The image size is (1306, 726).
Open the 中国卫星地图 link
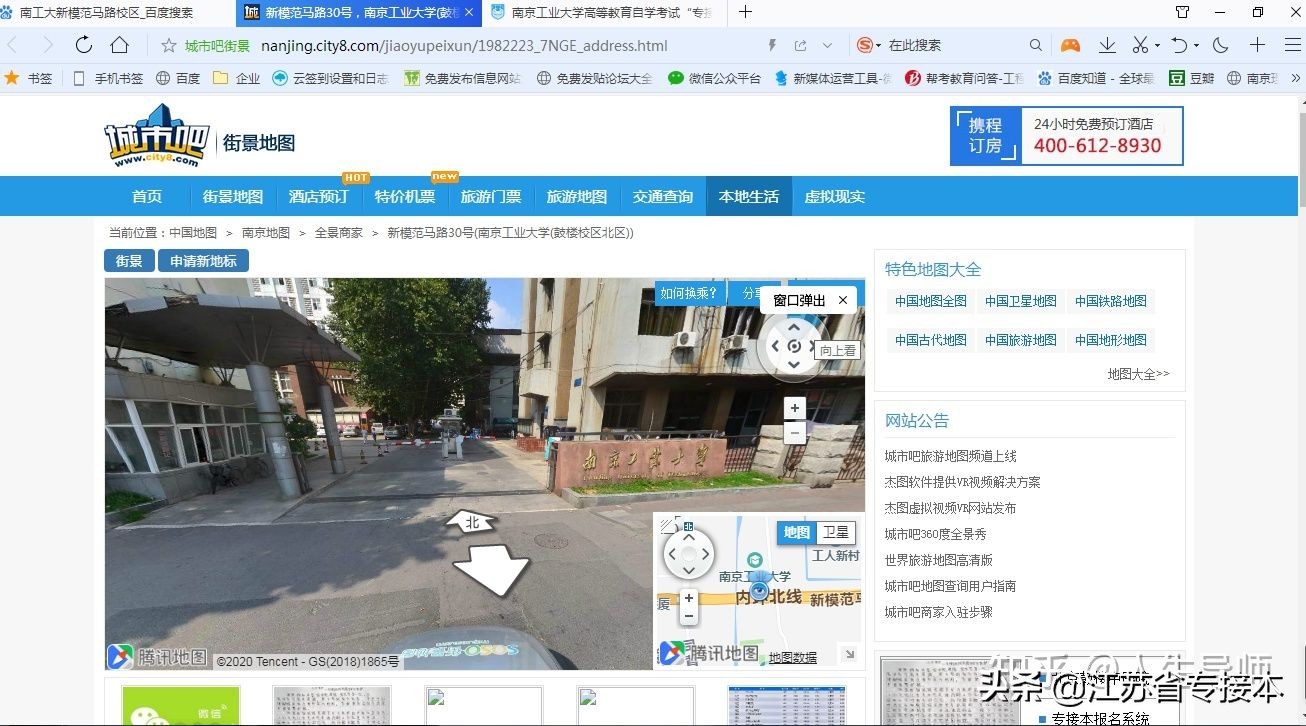(1019, 300)
